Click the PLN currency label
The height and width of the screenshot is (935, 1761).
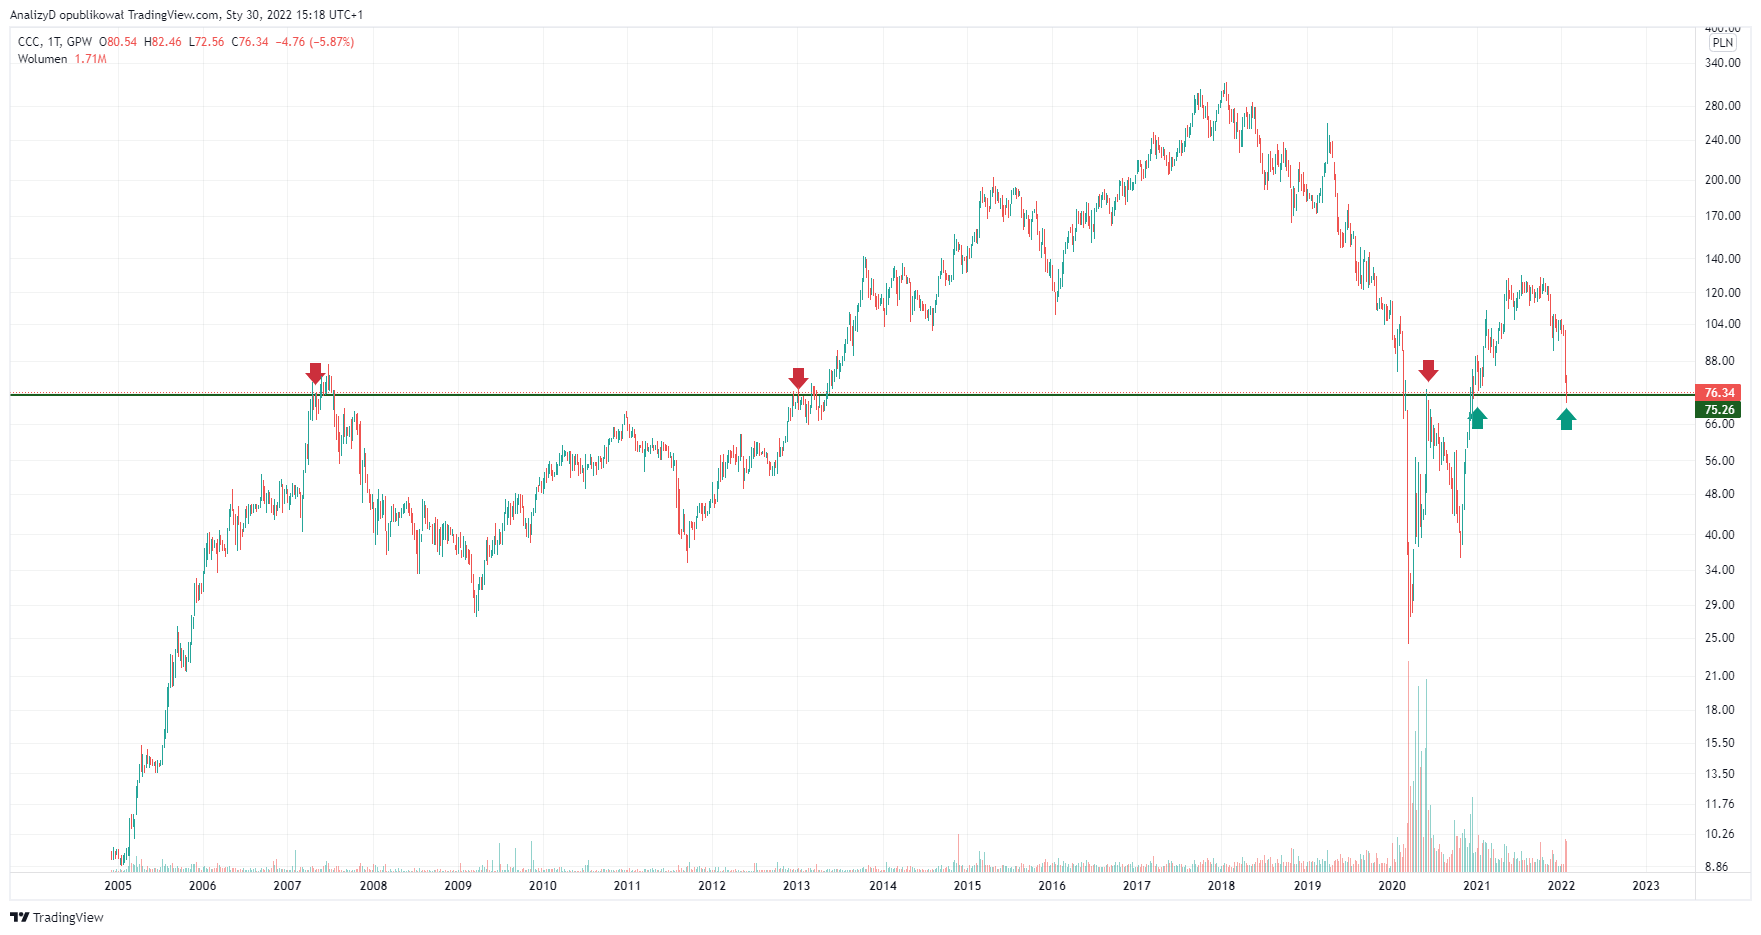coord(1722,43)
